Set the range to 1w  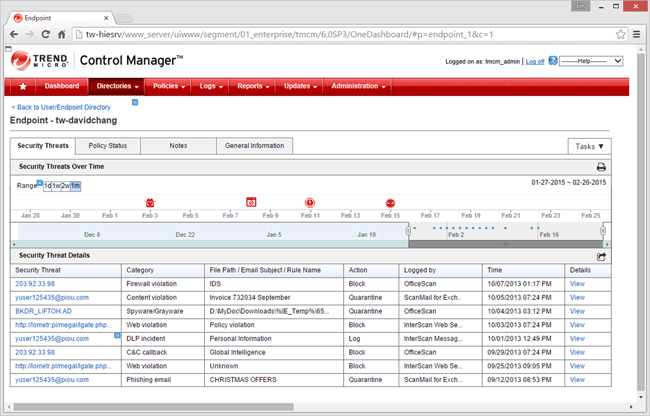pyautogui.click(x=57, y=186)
